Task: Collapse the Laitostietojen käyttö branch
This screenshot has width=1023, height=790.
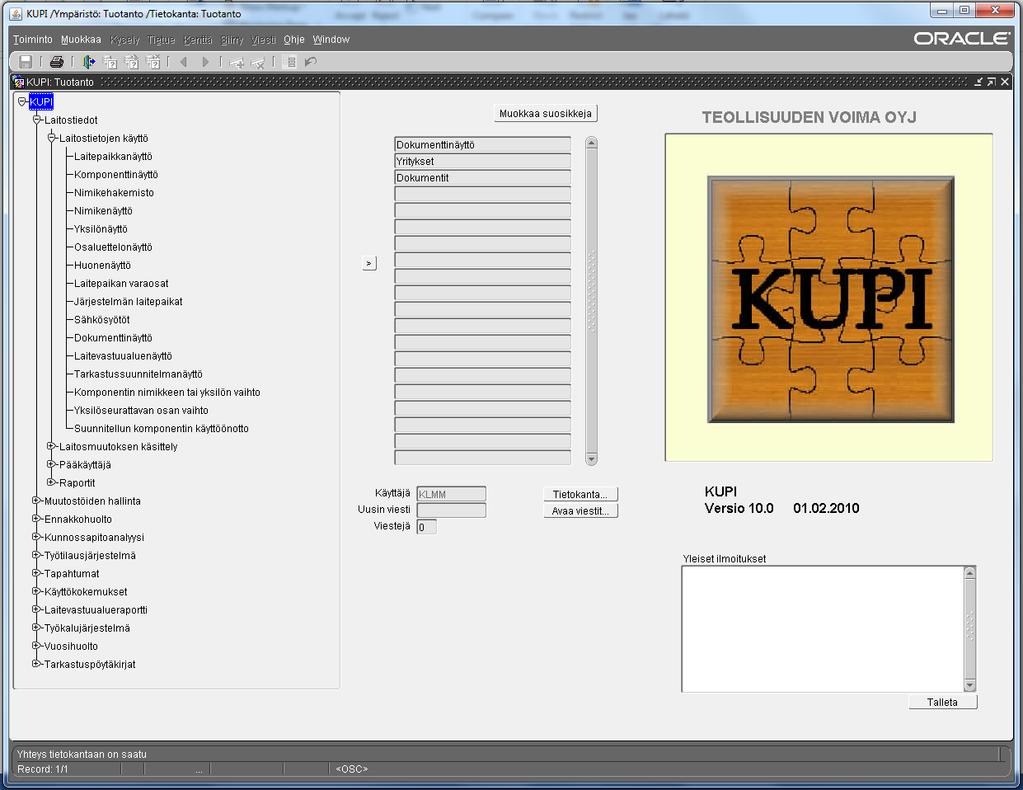Action: (x=52, y=138)
